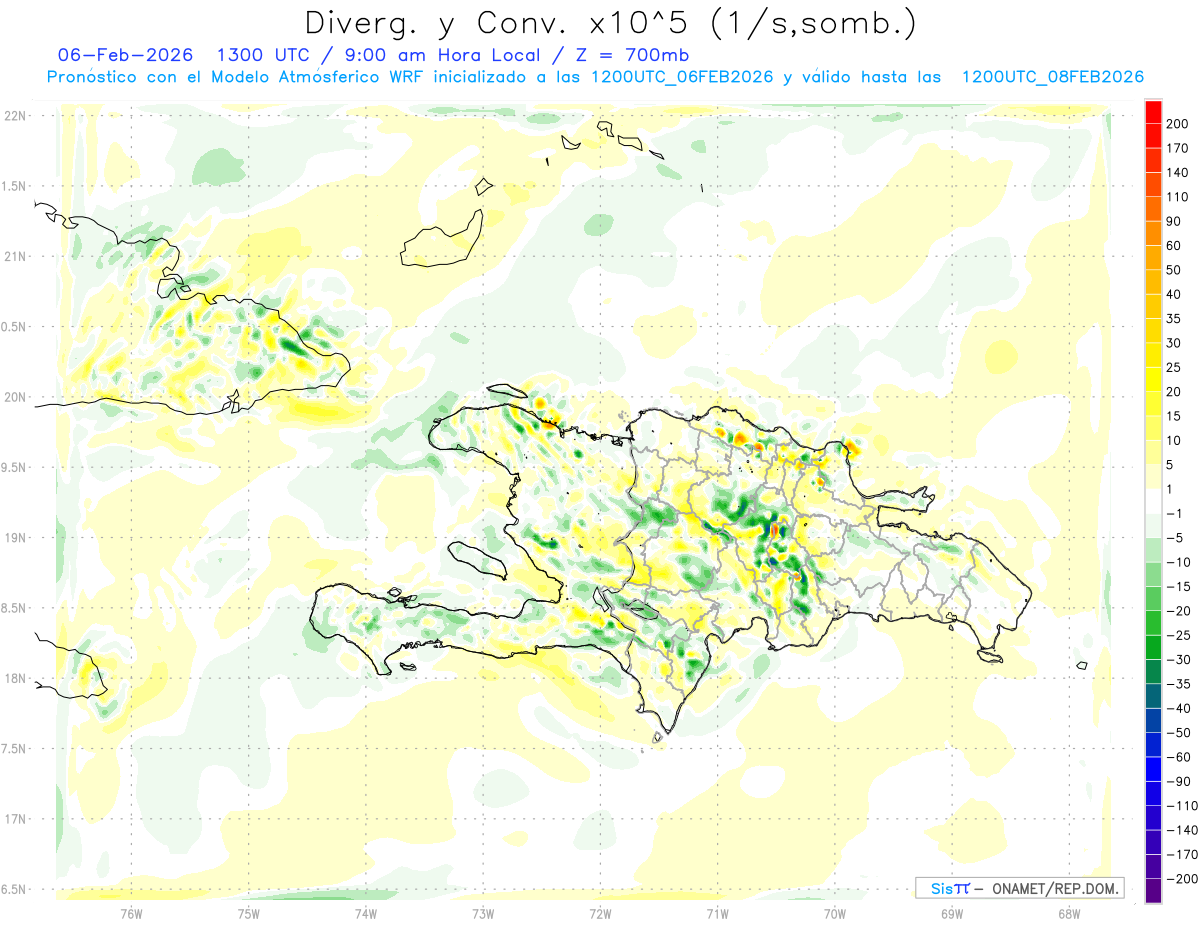Viewport: 1200px width, 927px height.
Task: Click the 200 value at colorbar top
Action: 1177,124
